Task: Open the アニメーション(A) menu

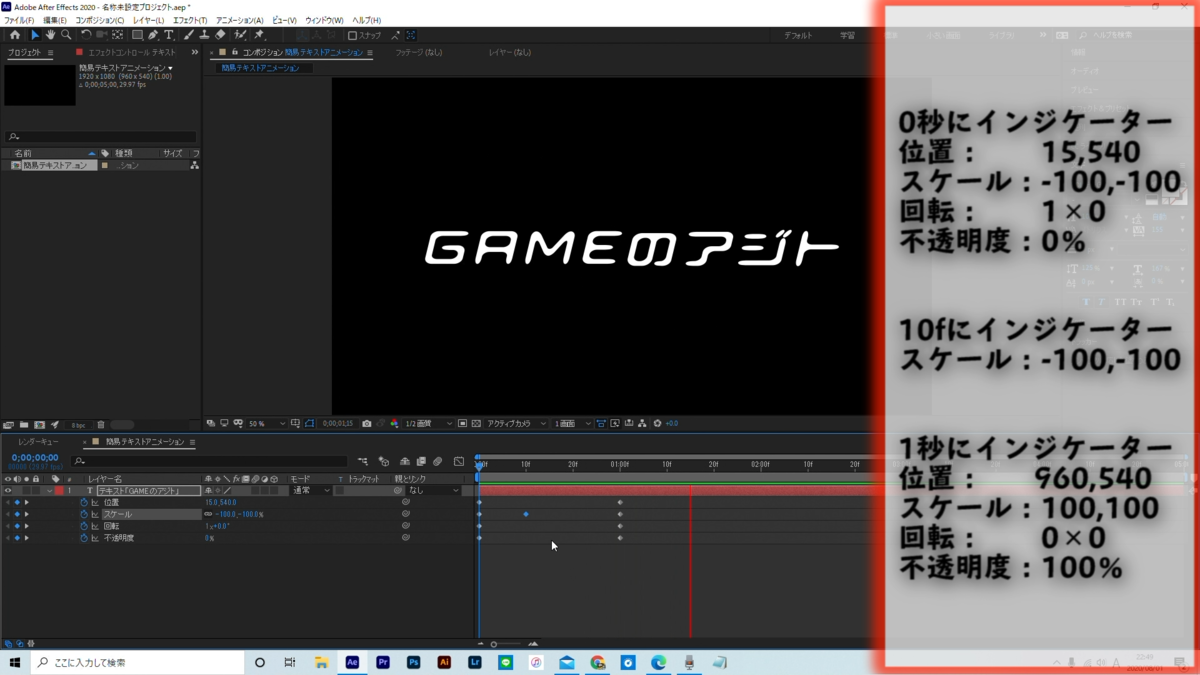Action: click(x=240, y=20)
